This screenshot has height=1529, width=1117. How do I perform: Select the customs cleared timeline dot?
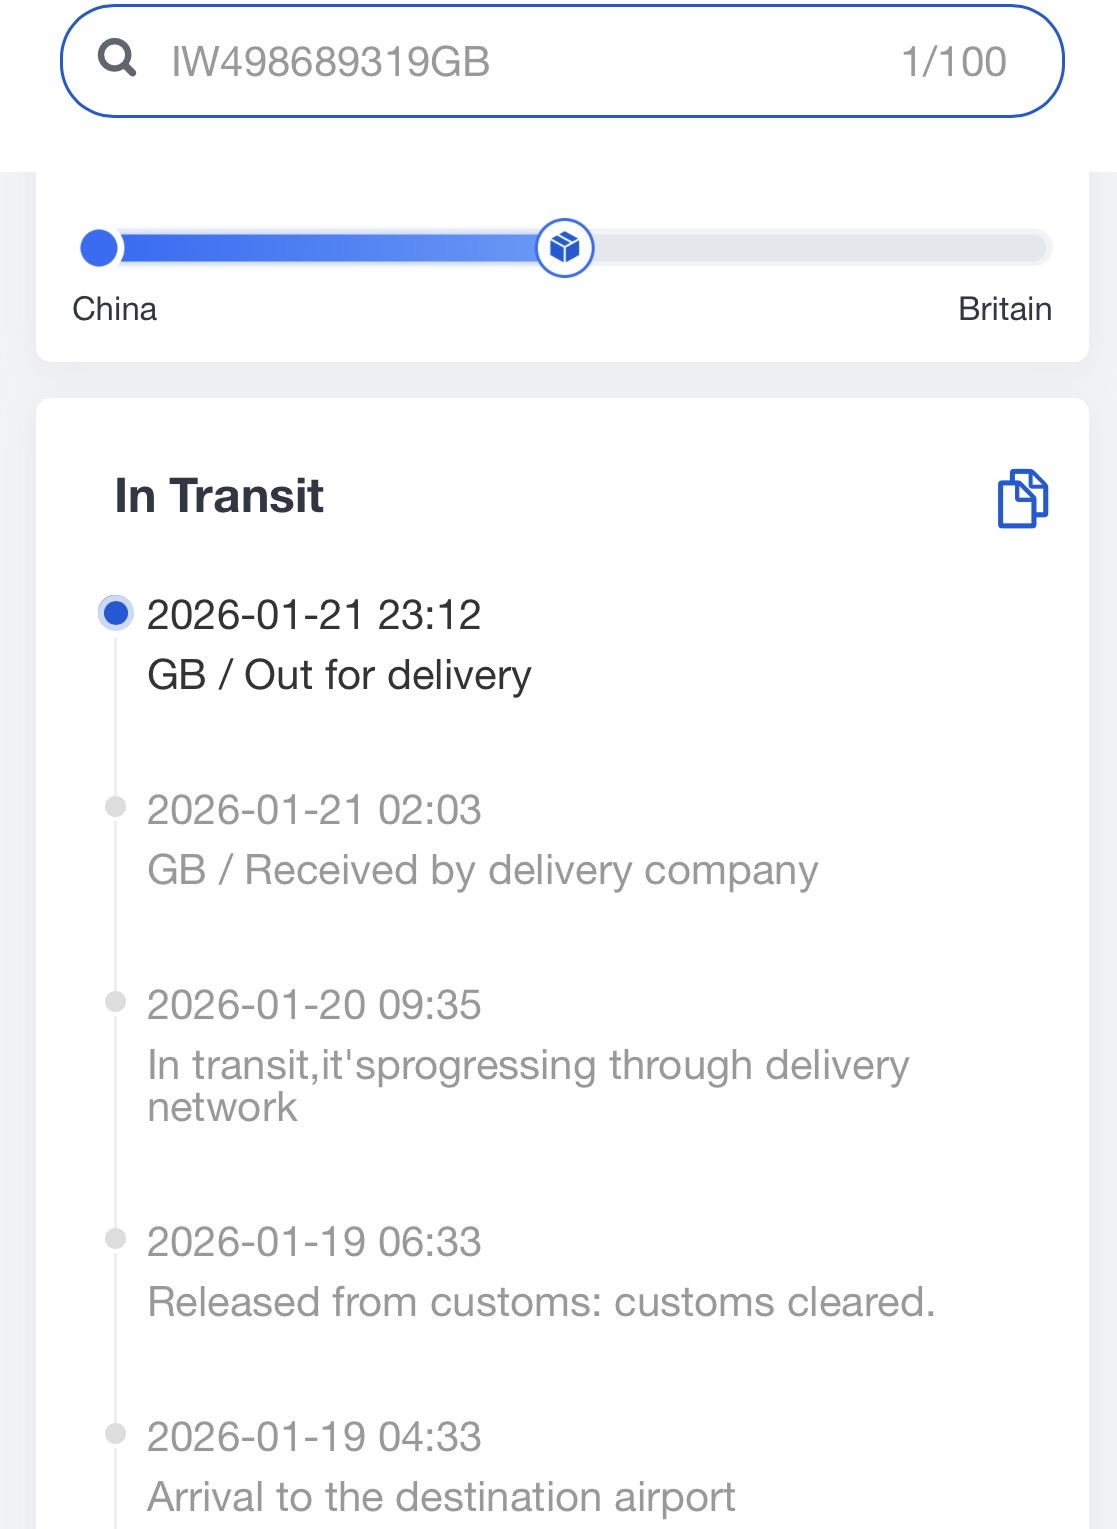116,1239
